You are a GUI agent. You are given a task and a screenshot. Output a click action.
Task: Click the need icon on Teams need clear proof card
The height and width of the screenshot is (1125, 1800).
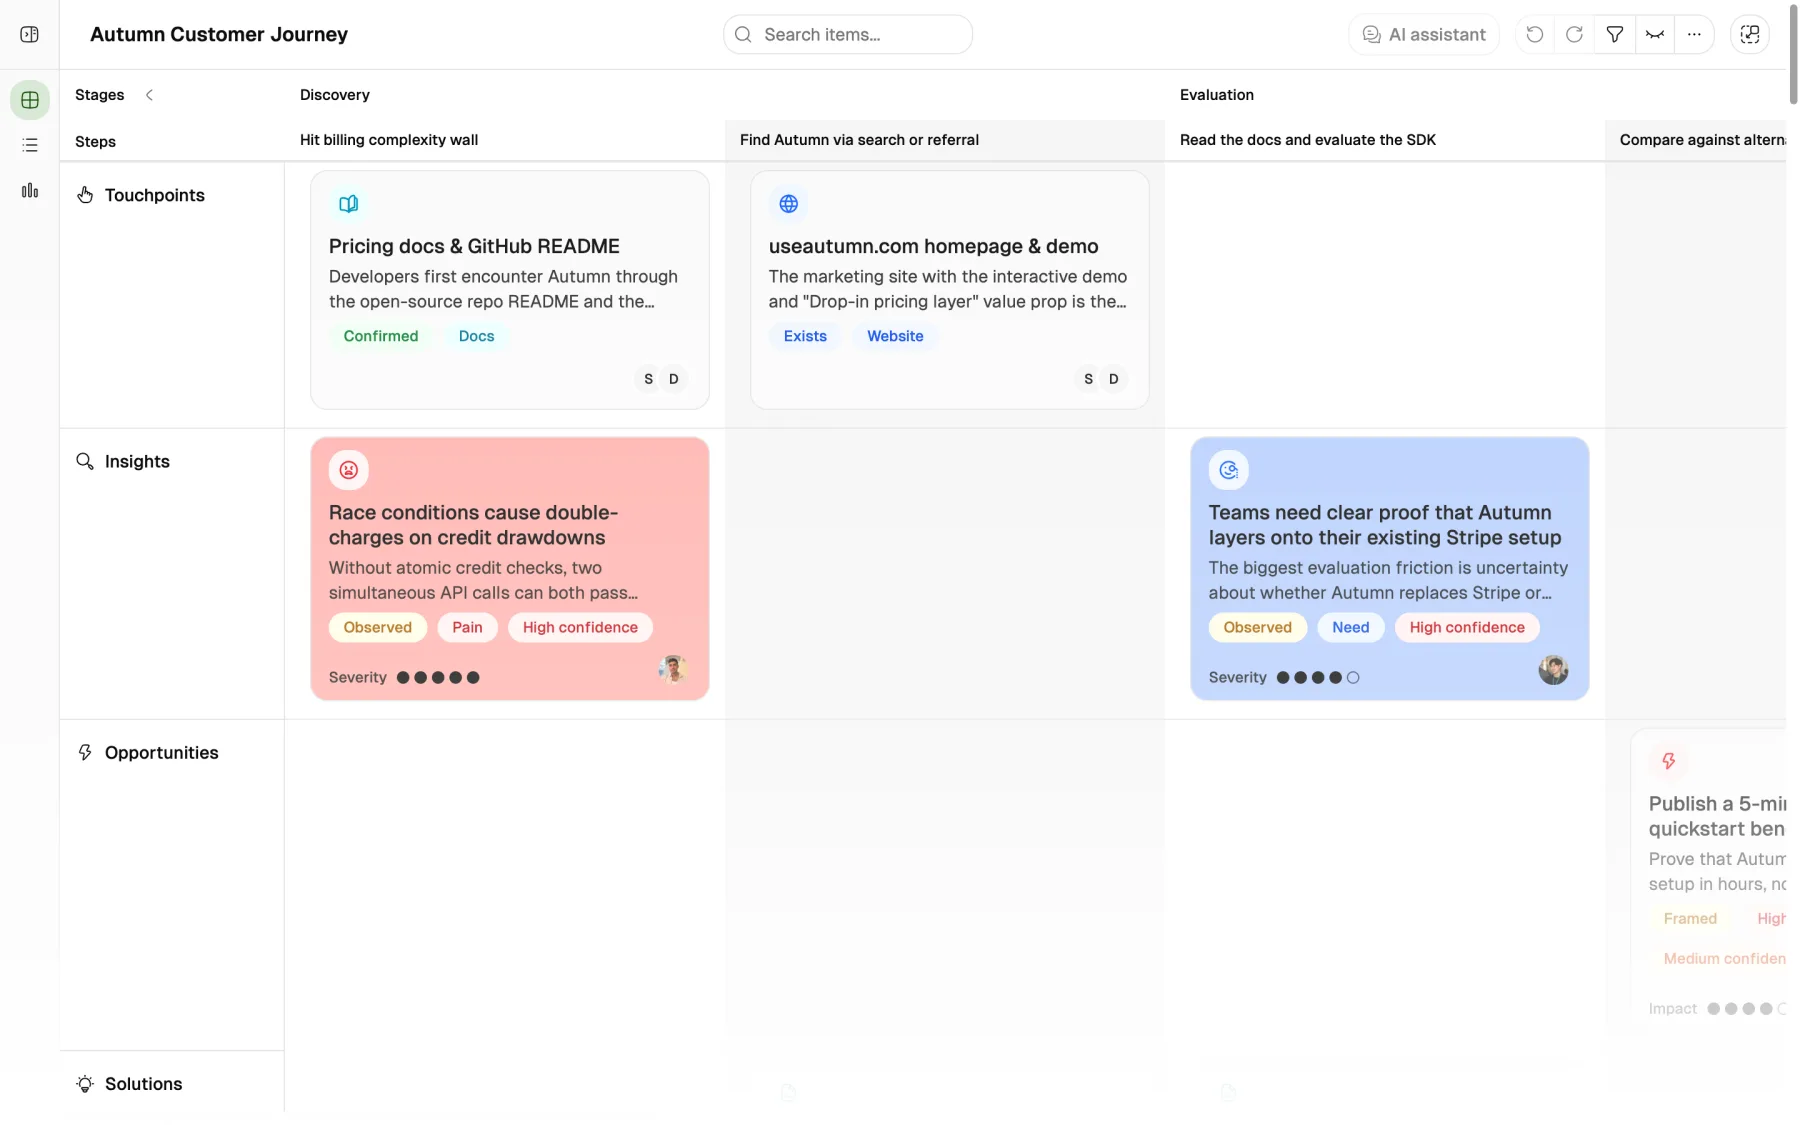(1228, 470)
